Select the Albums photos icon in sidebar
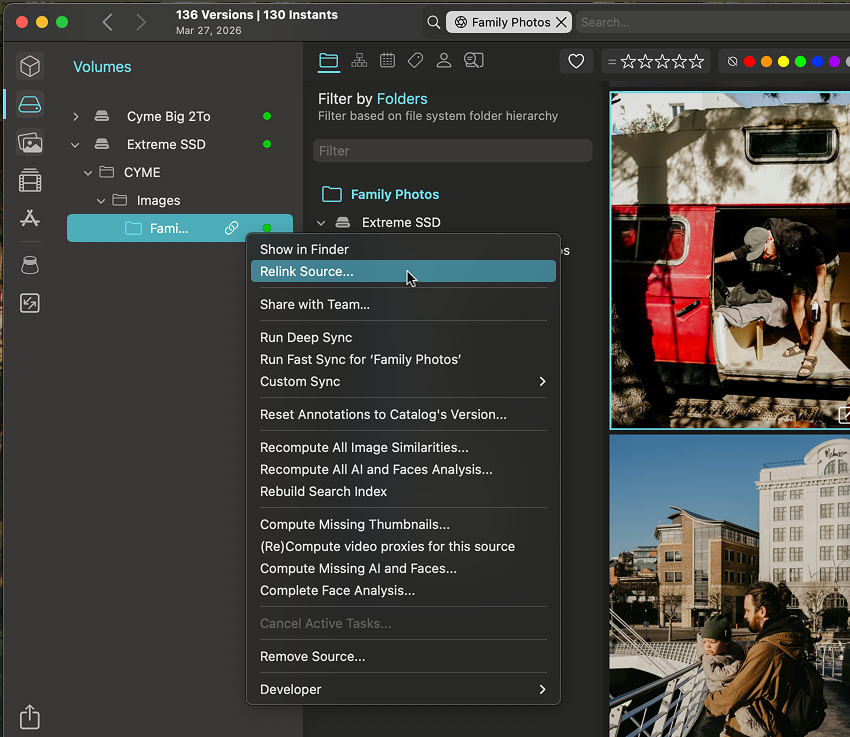 pos(30,143)
